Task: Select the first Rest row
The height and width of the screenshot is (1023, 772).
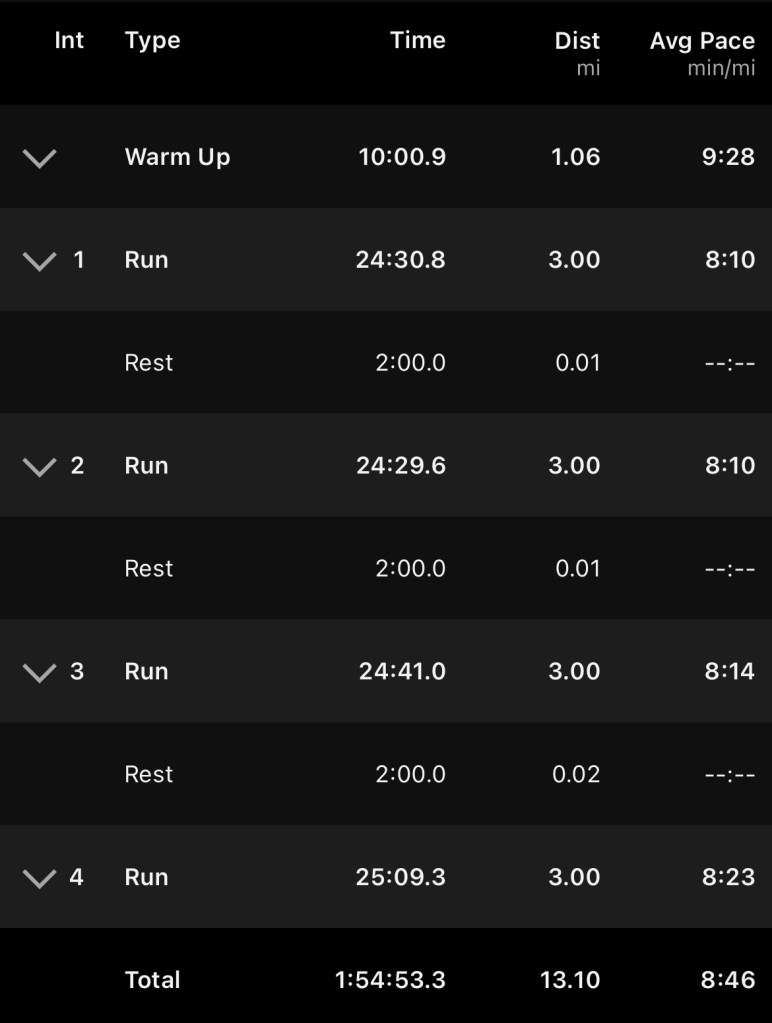Action: click(149, 363)
